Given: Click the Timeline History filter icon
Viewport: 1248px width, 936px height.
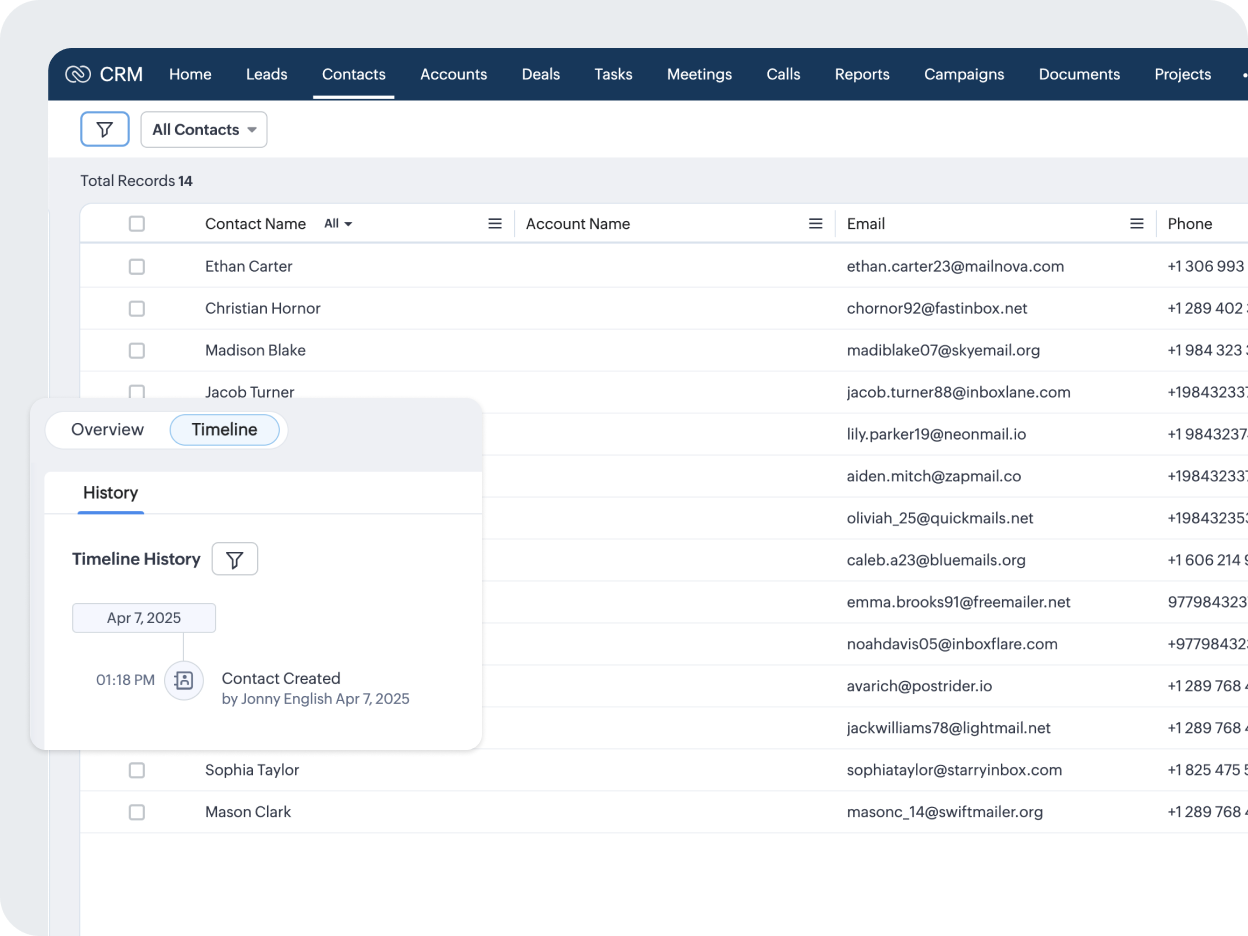Looking at the screenshot, I should point(235,559).
